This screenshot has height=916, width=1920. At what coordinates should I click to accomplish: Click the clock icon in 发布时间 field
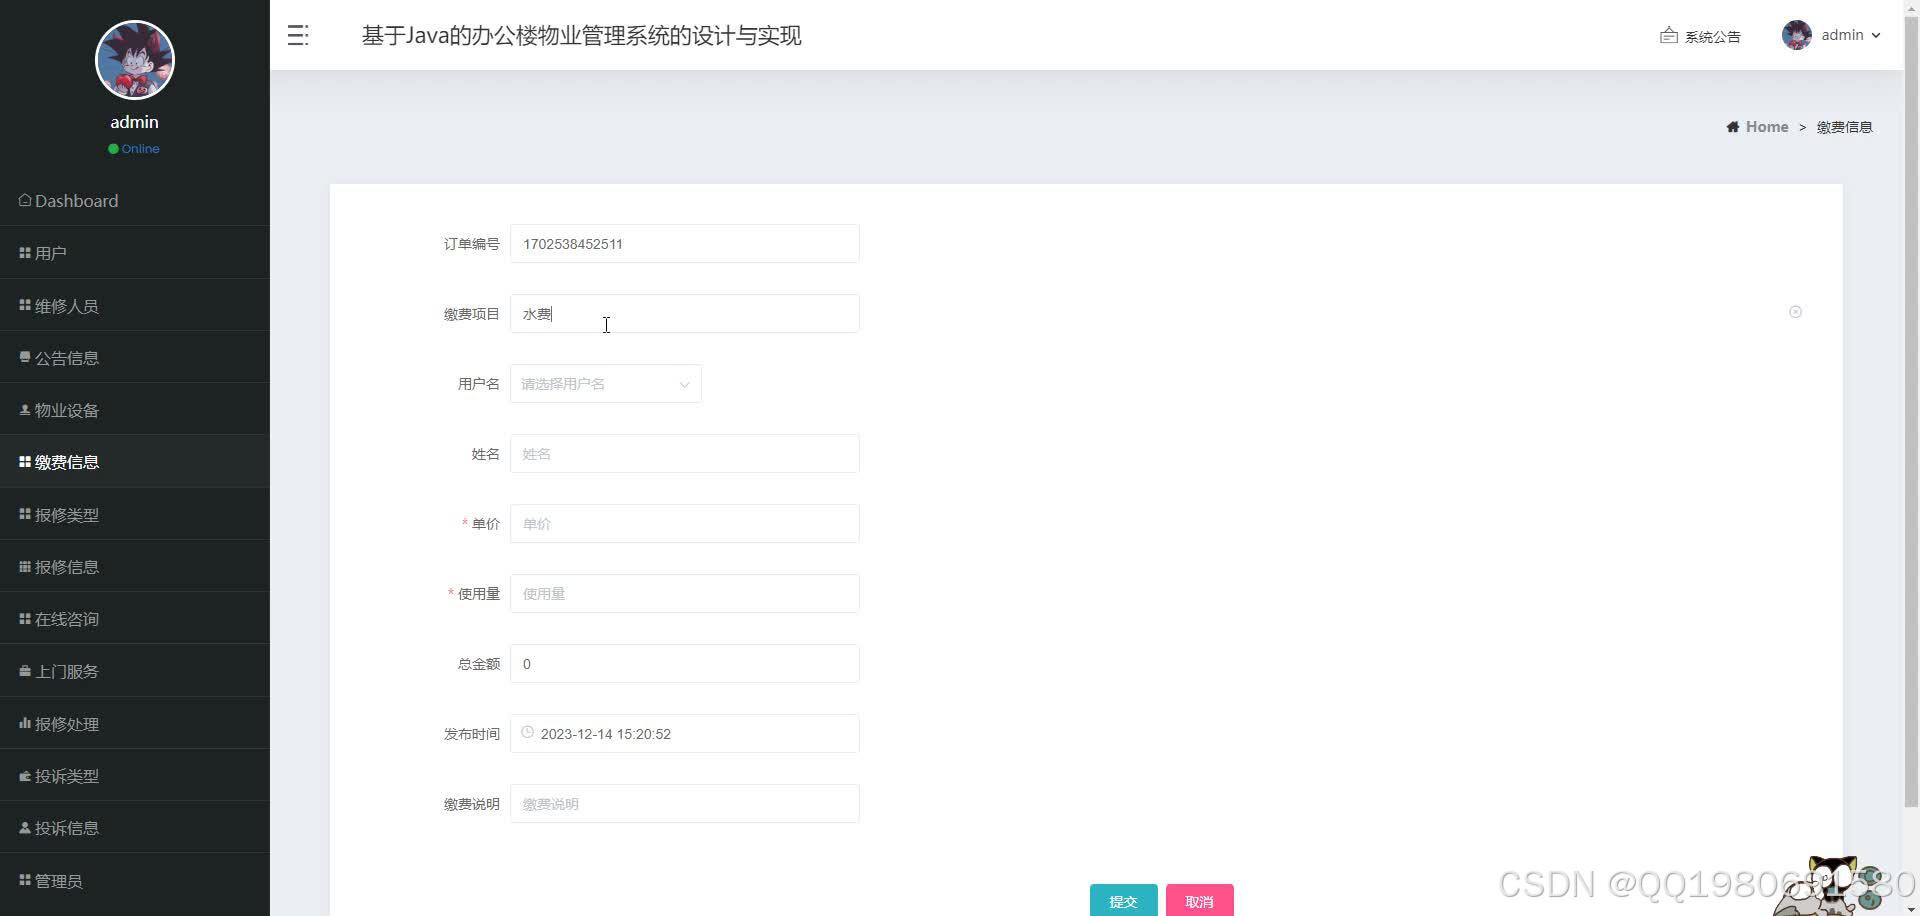point(527,733)
